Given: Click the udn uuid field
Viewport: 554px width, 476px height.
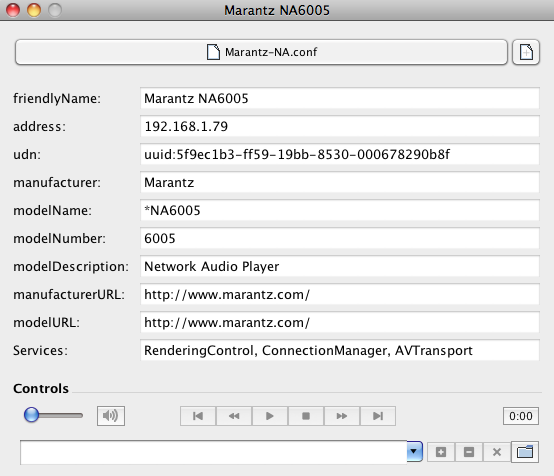Looking at the screenshot, I should (340, 154).
